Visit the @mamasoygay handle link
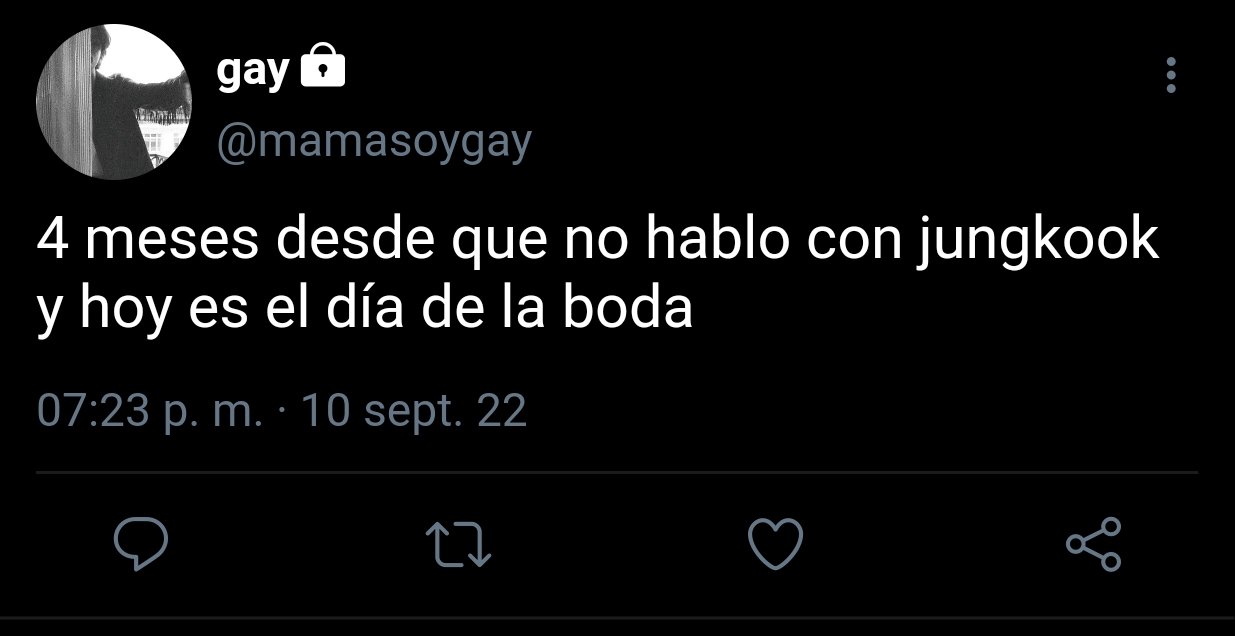The height and width of the screenshot is (636, 1235). pos(374,144)
